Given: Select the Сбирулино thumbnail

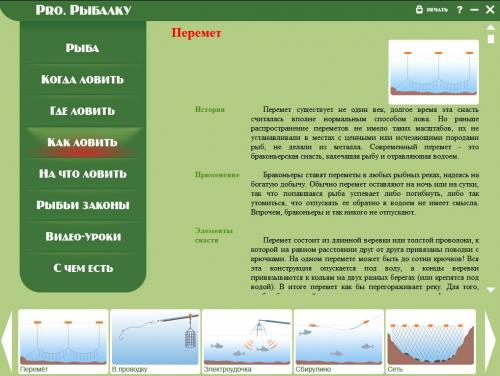Looking at the screenshot, I should pyautogui.click(x=339, y=341).
